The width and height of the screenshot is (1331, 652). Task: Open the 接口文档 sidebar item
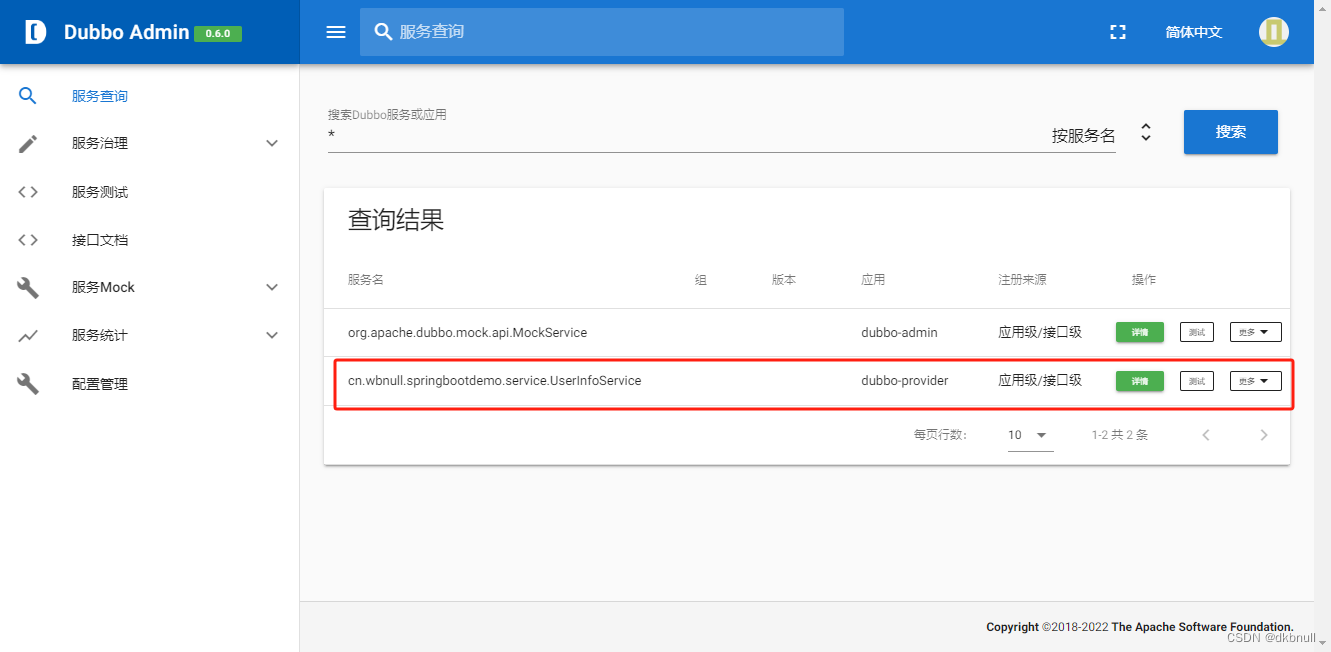(150, 240)
